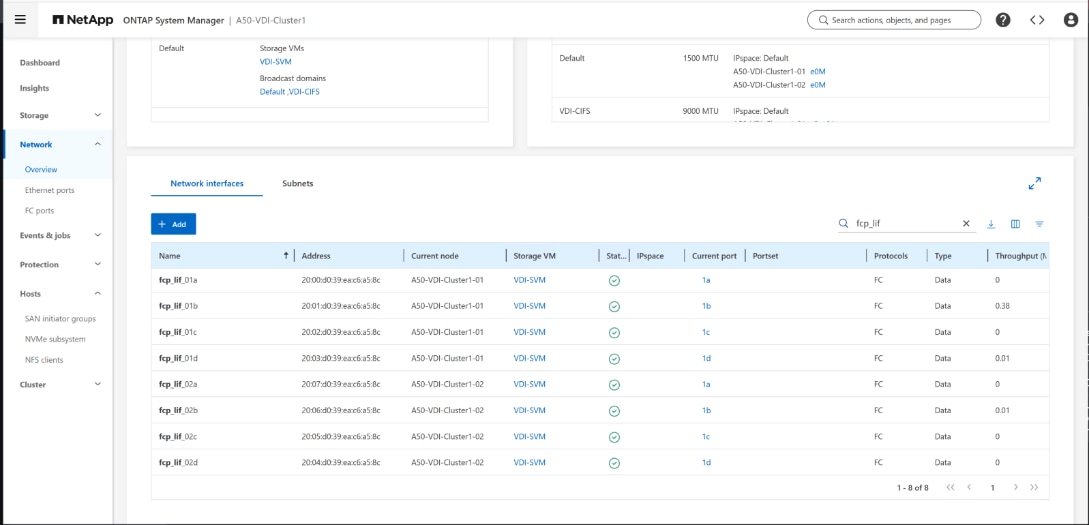Click the Current node column header

click(x=435, y=256)
